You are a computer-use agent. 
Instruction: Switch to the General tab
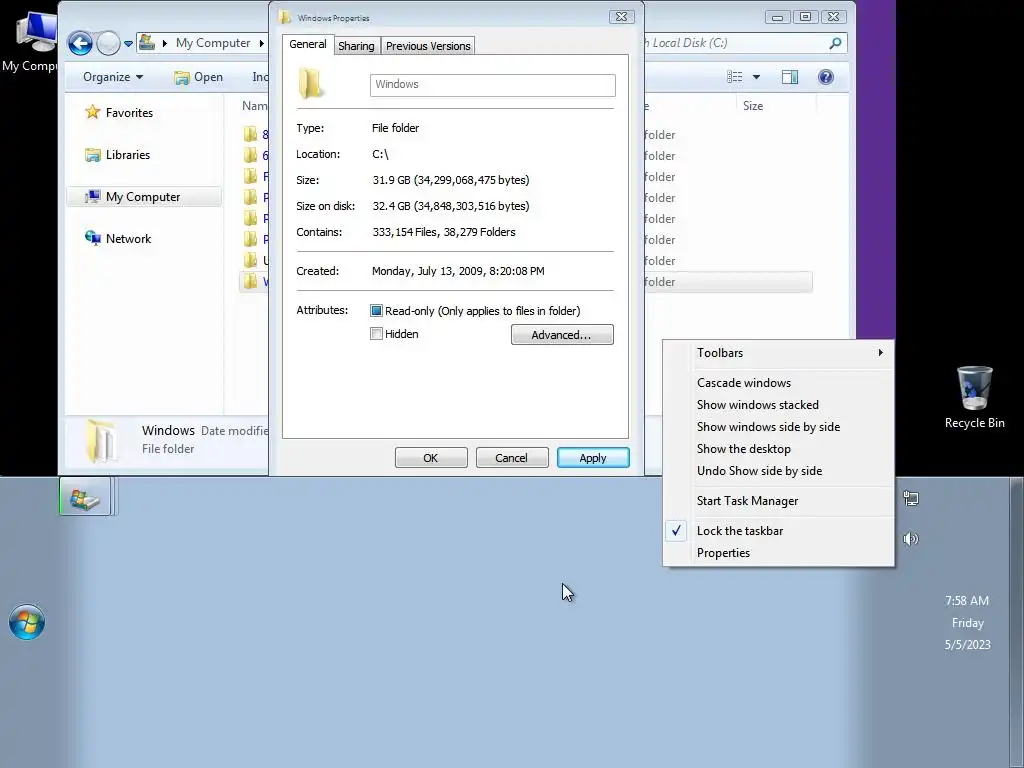coord(308,44)
